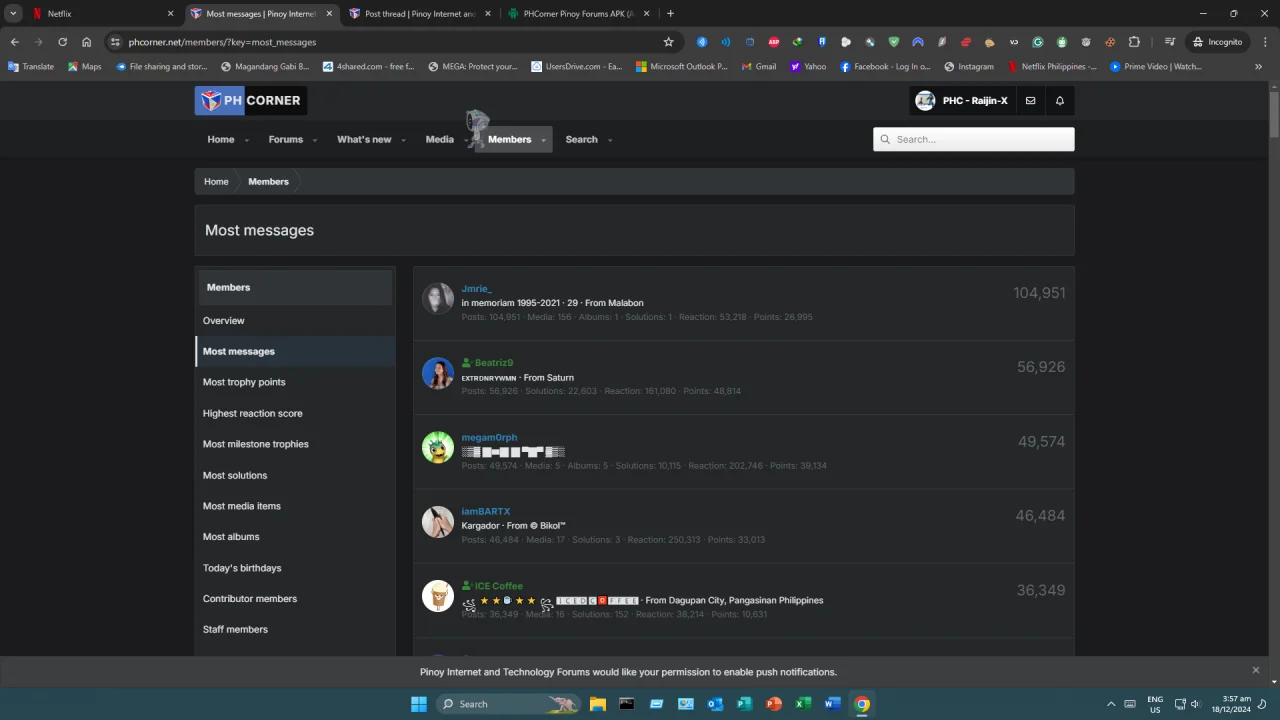The height and width of the screenshot is (720, 1280).
Task: View site information icon in address bar
Action: pos(115,42)
